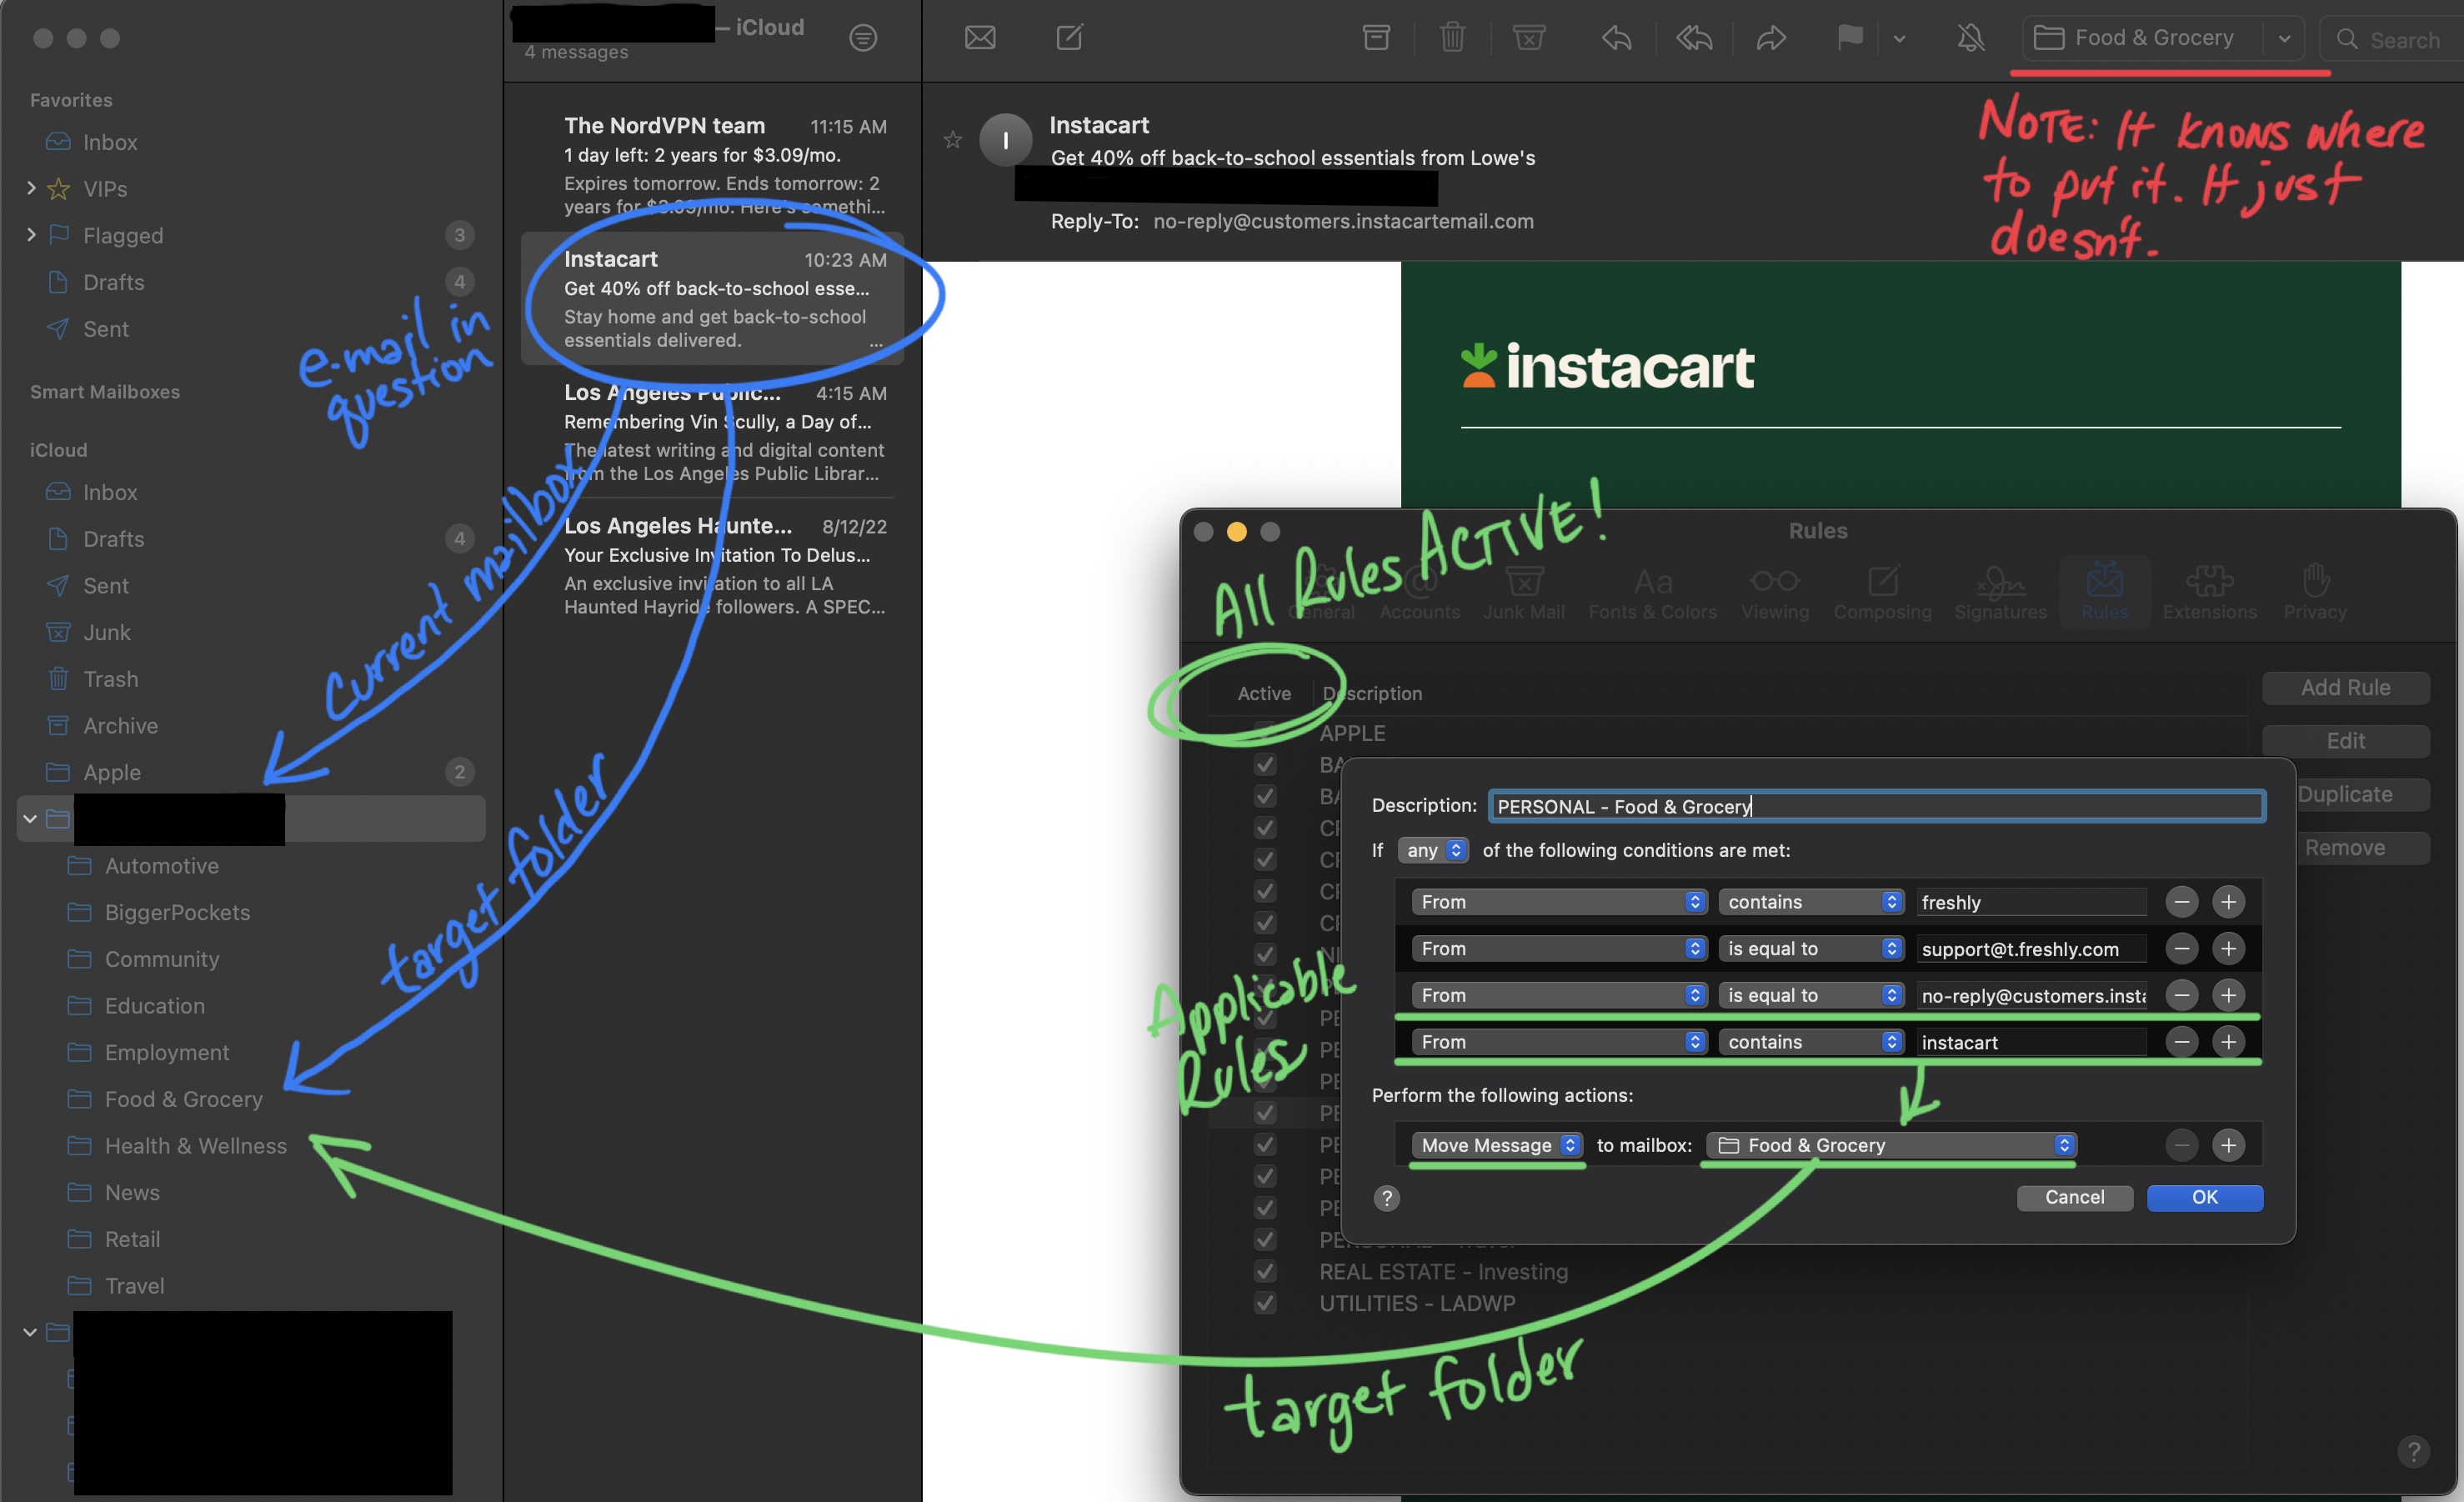Click the trash delete message icon
The height and width of the screenshot is (1502, 2464).
pyautogui.click(x=1452, y=38)
